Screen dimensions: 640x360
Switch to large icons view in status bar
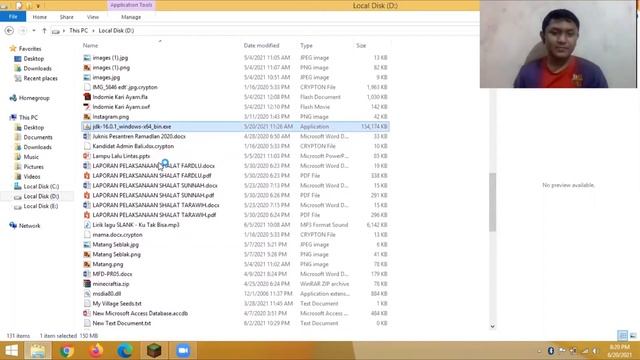(633, 336)
